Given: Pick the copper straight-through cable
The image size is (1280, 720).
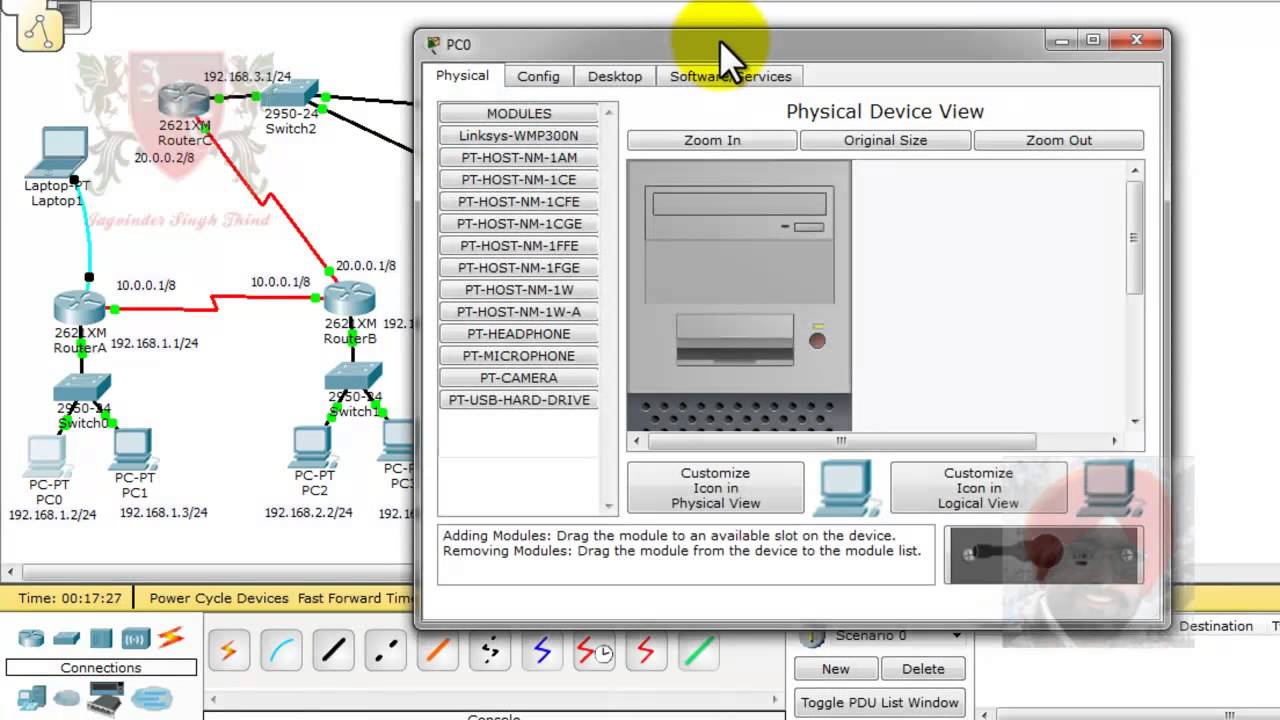Looking at the screenshot, I should [333, 652].
